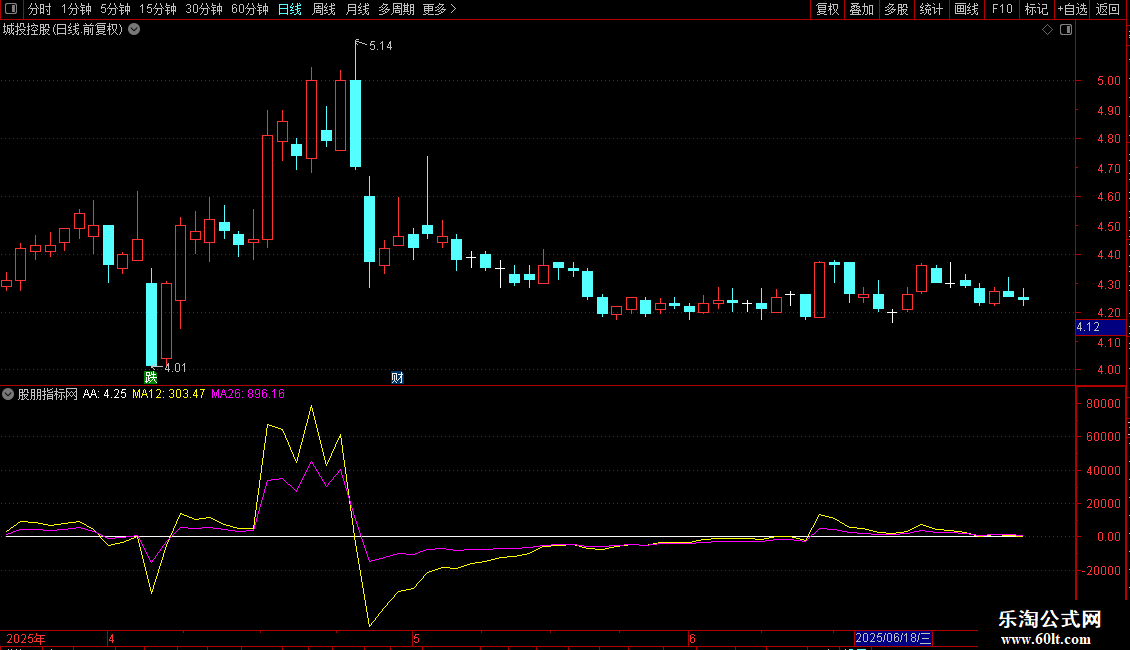This screenshot has height=650, width=1130.
Task: Select the 1分钟 period tab
Action: [76, 9]
